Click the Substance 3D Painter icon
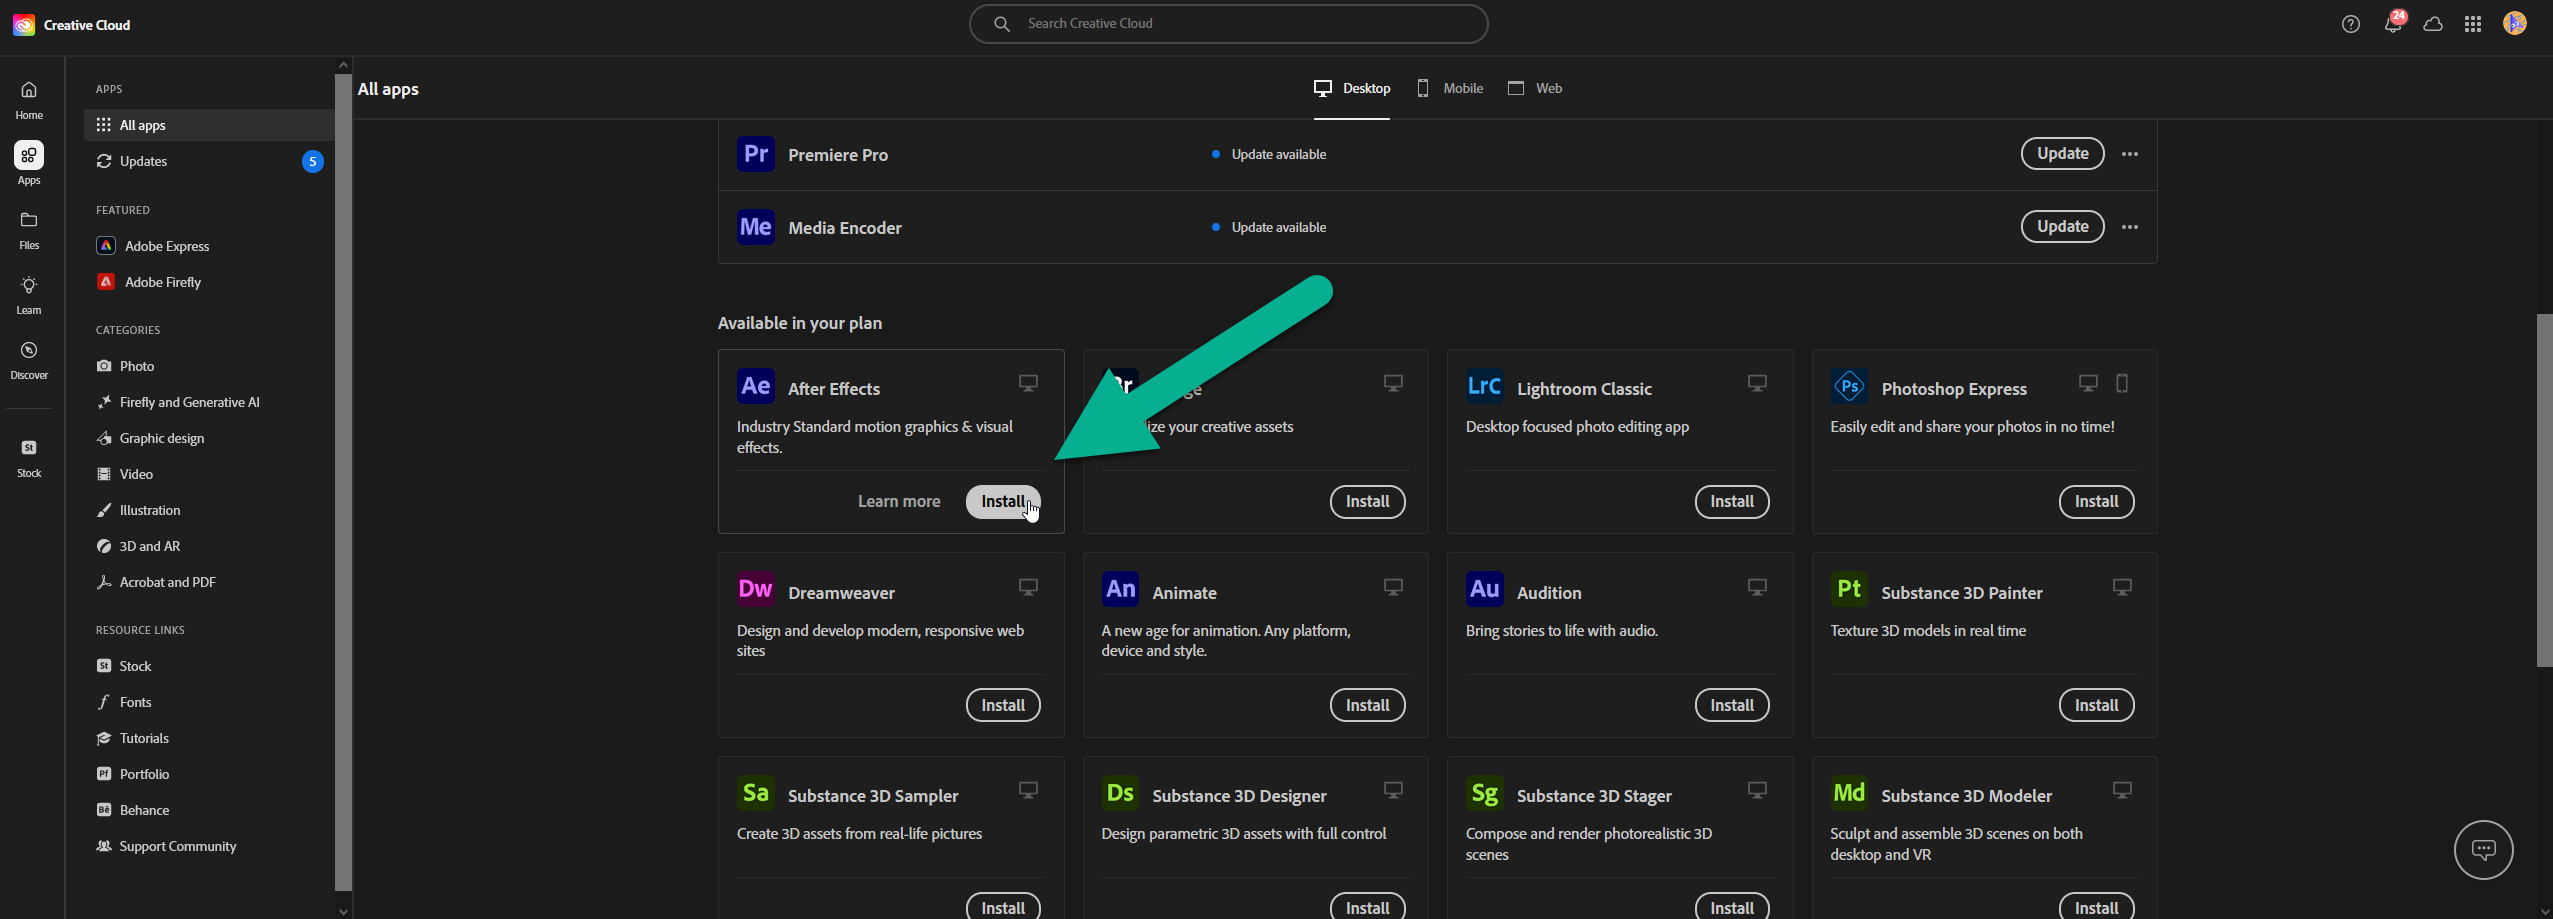This screenshot has height=919, width=2553. [x=1849, y=589]
